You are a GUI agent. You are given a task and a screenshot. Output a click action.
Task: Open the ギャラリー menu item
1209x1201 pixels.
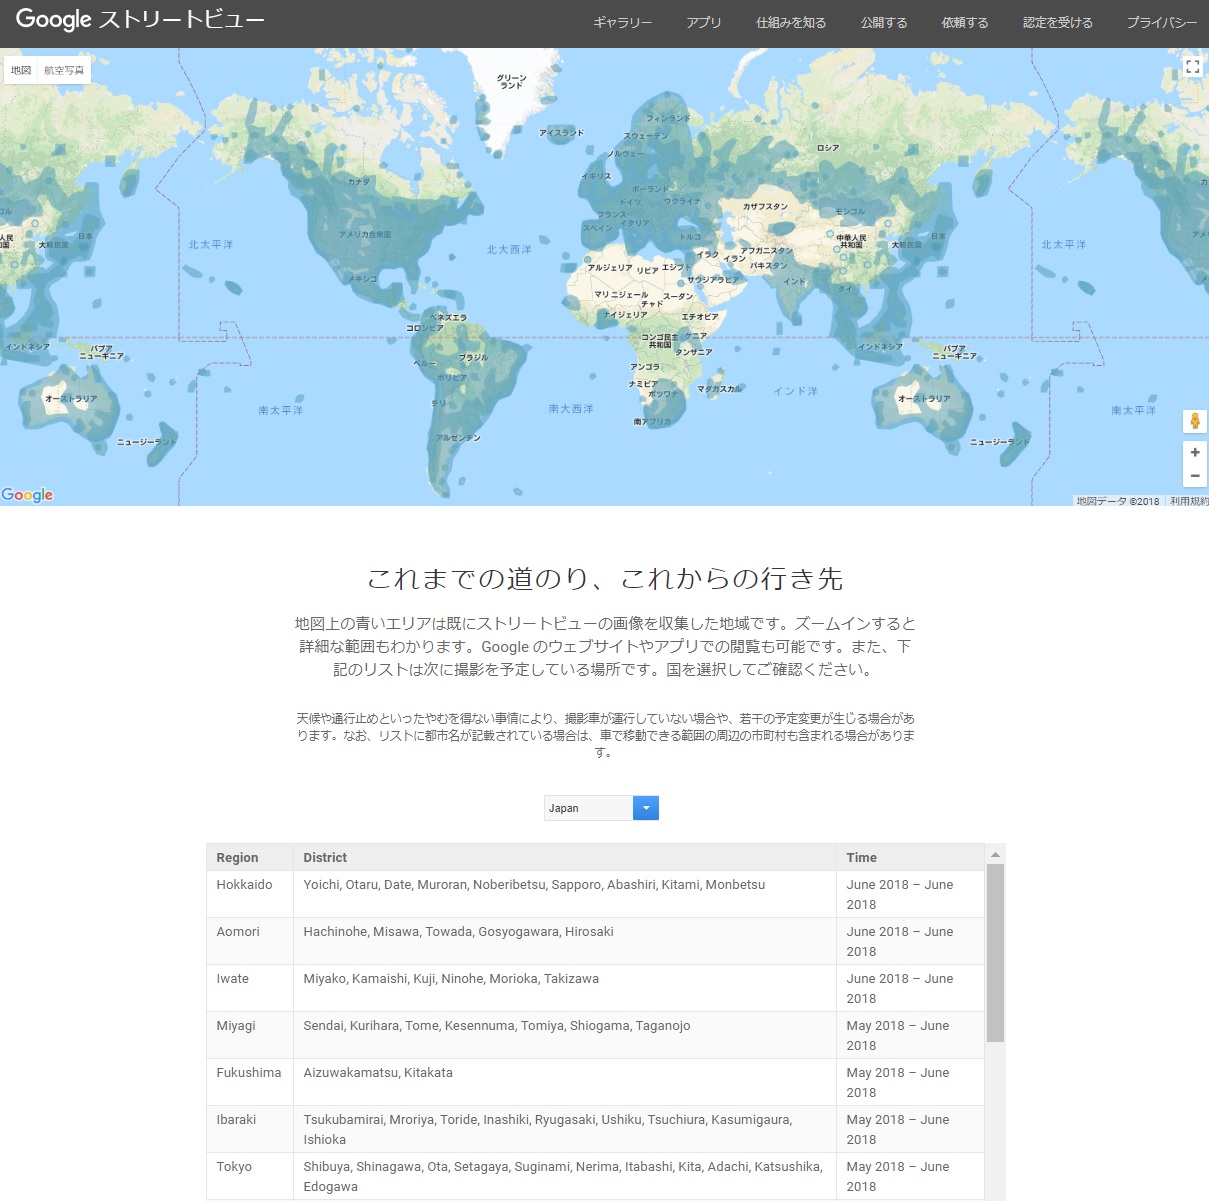click(622, 22)
